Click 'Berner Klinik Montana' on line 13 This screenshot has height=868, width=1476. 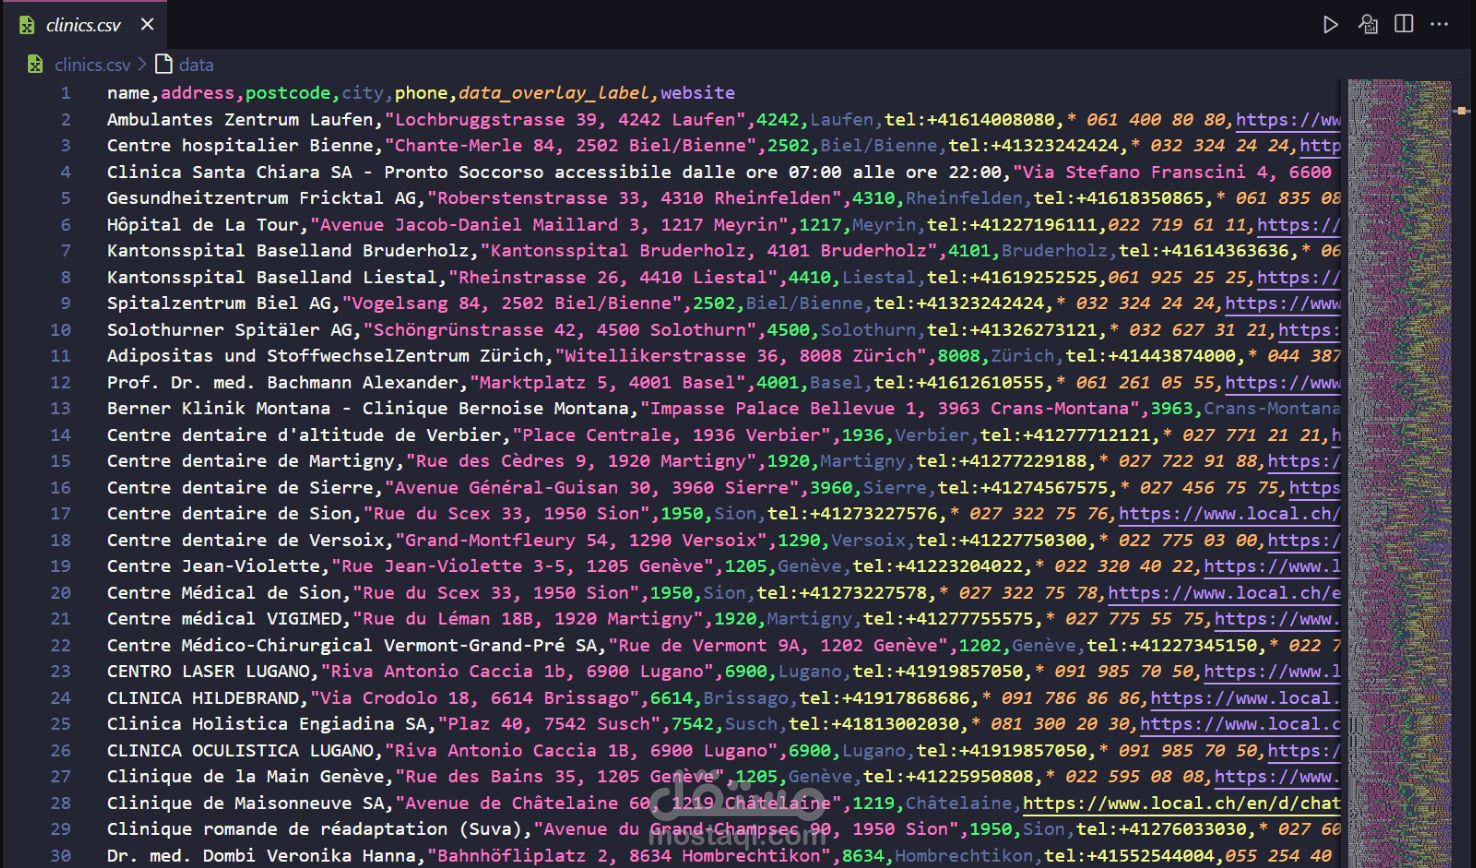219,408
